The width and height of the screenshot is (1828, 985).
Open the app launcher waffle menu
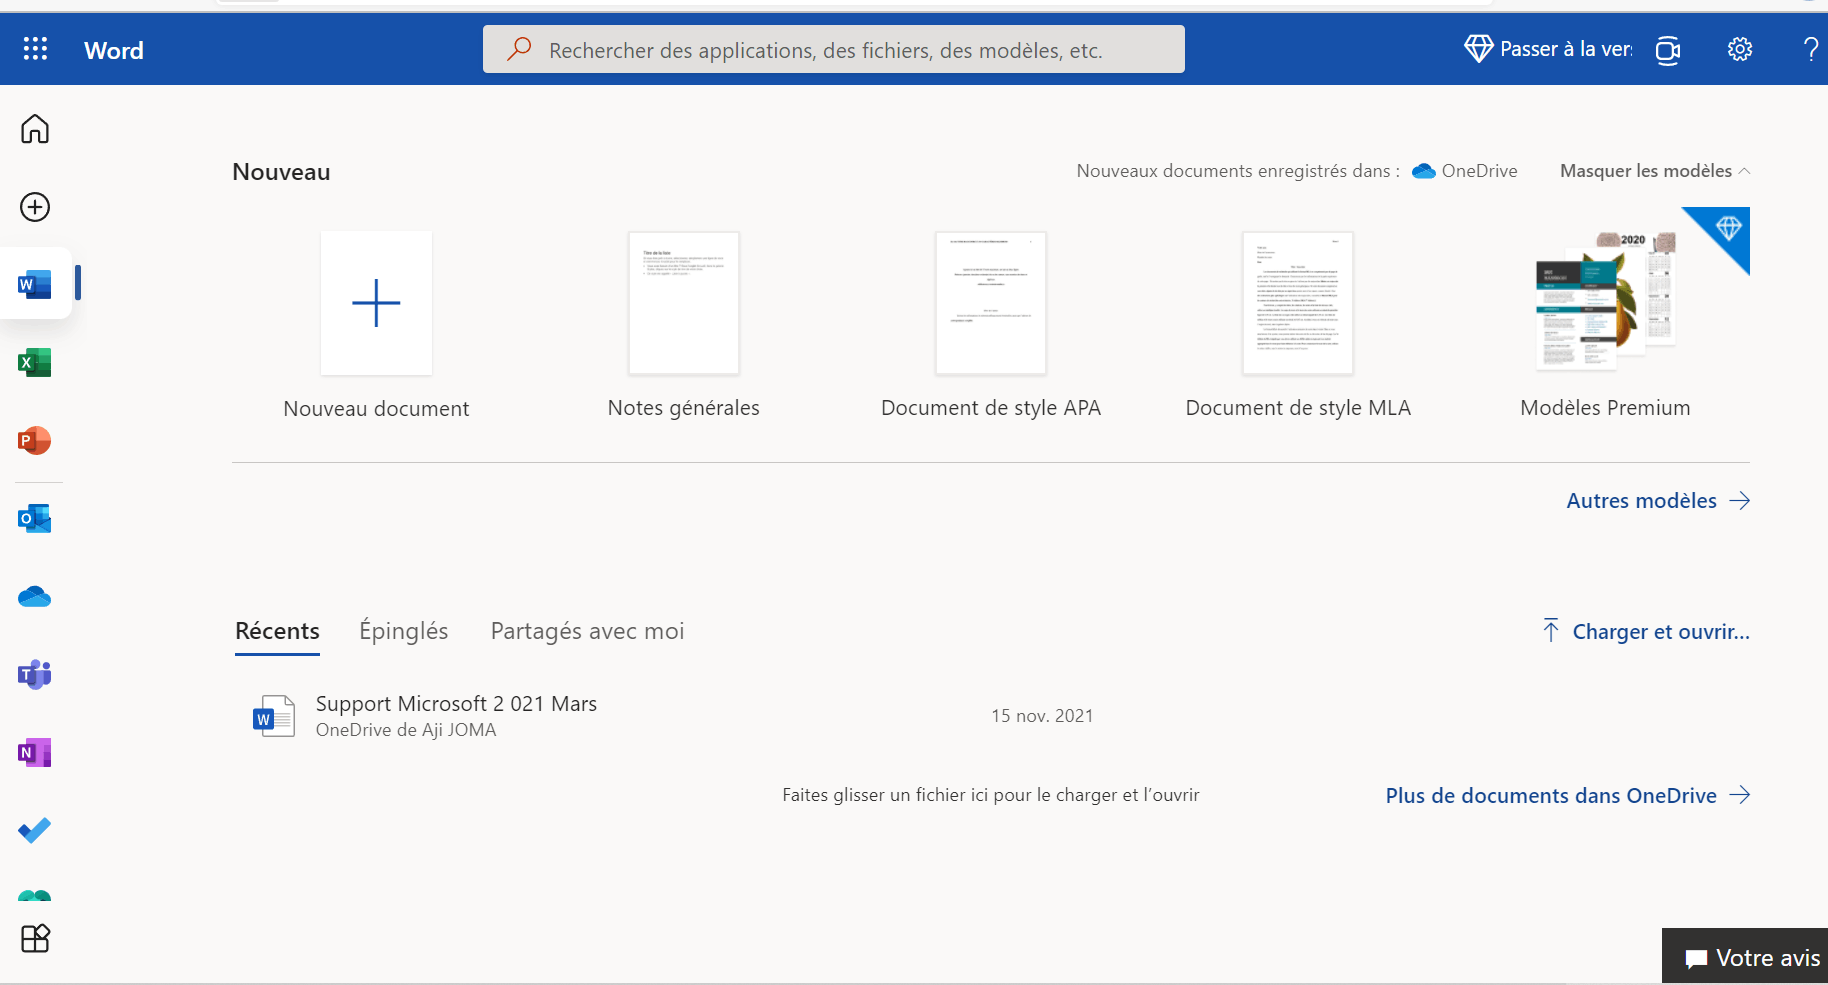click(x=35, y=49)
